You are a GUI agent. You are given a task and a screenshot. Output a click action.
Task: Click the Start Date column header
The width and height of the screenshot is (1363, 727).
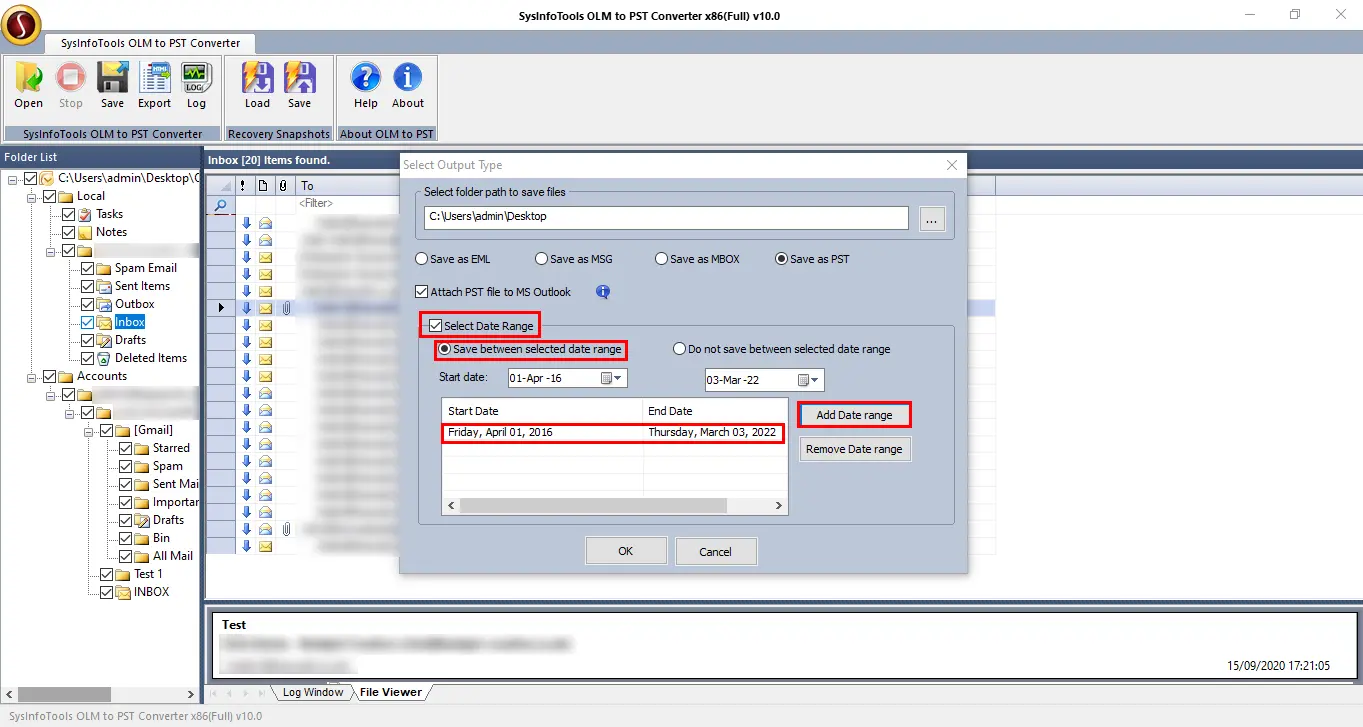coord(543,411)
